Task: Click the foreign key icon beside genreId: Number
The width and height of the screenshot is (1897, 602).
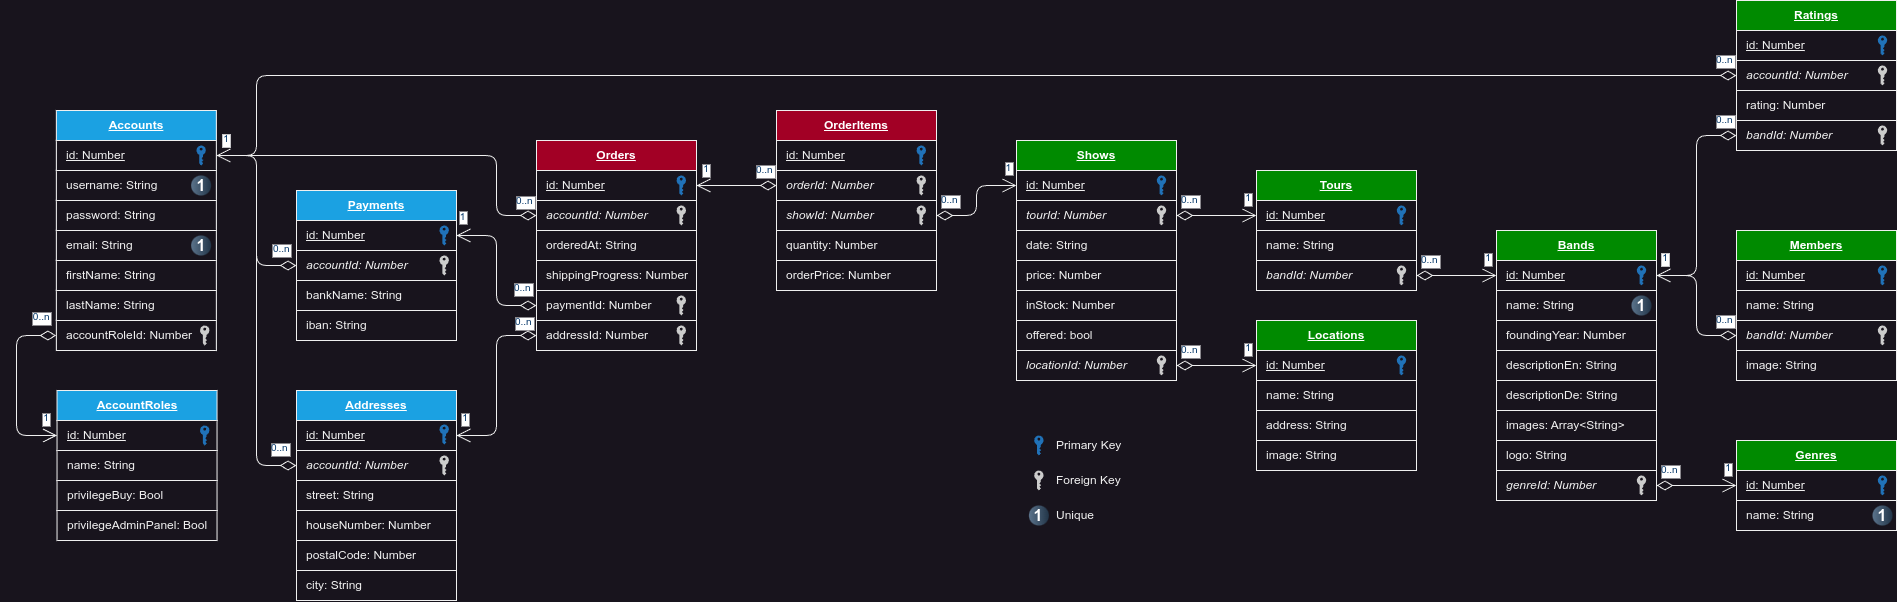Action: [1641, 485]
